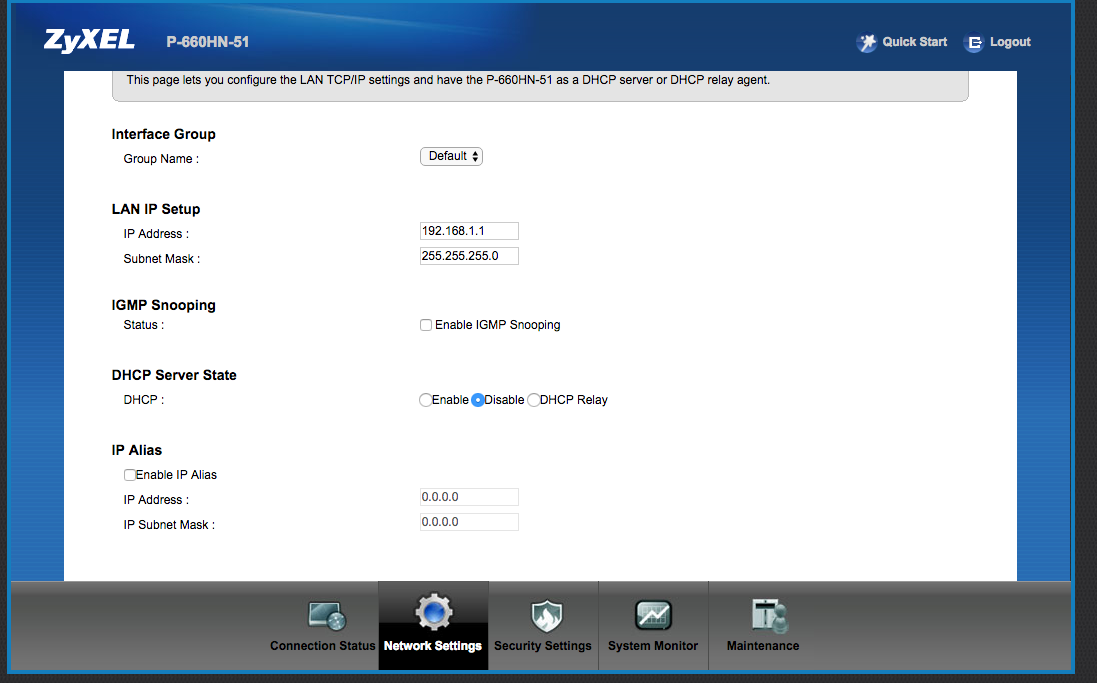Image resolution: width=1097 pixels, height=683 pixels.
Task: Open Connection Status via its monitor icon
Action: point(327,617)
